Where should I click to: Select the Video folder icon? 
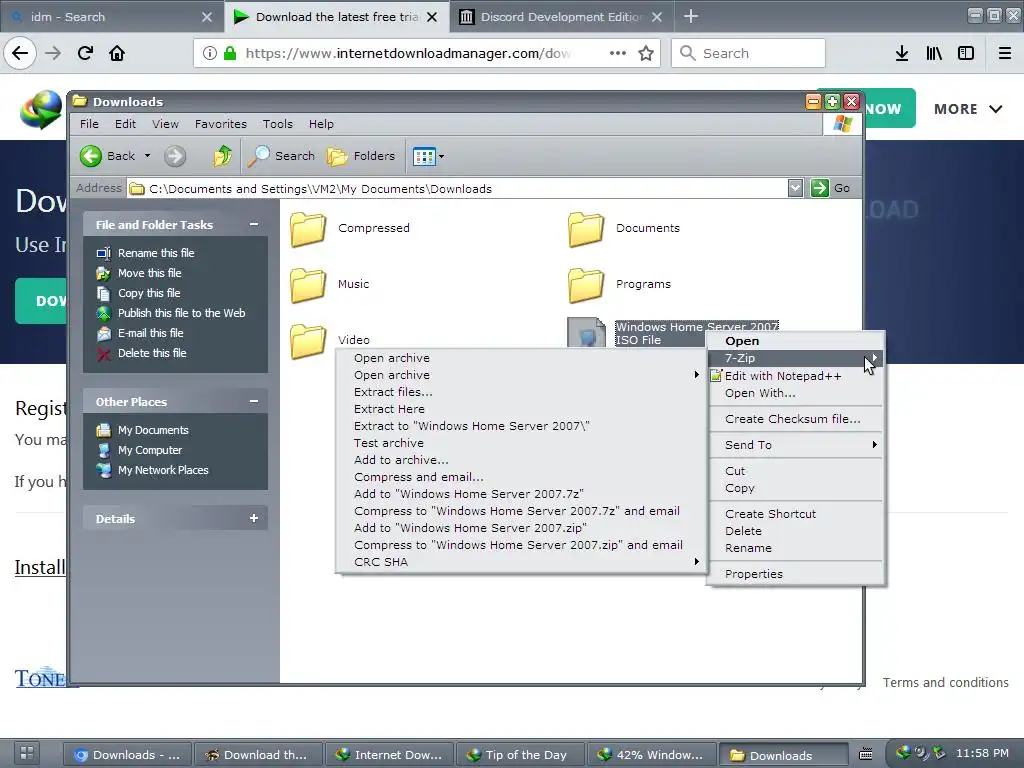point(308,341)
